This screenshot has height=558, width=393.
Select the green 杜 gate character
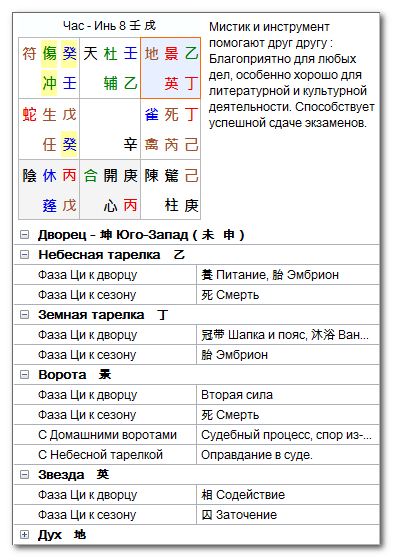110,54
